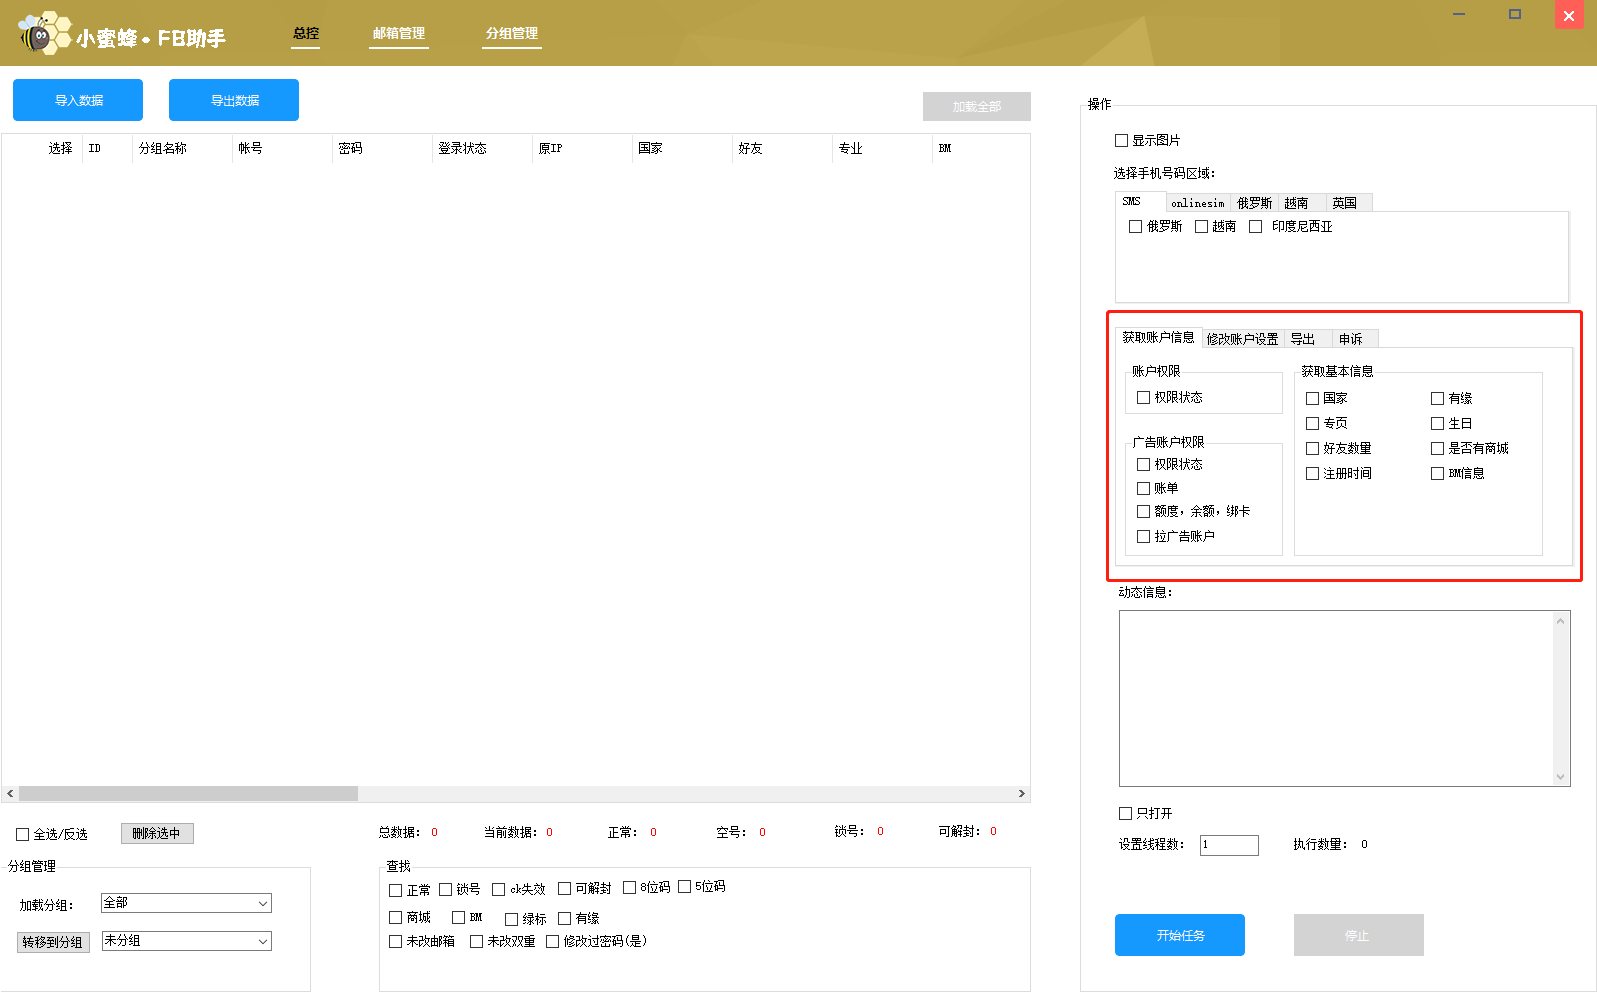This screenshot has height=993, width=1597.
Task: Click the table scrollbar's right arrow
Action: (1021, 793)
